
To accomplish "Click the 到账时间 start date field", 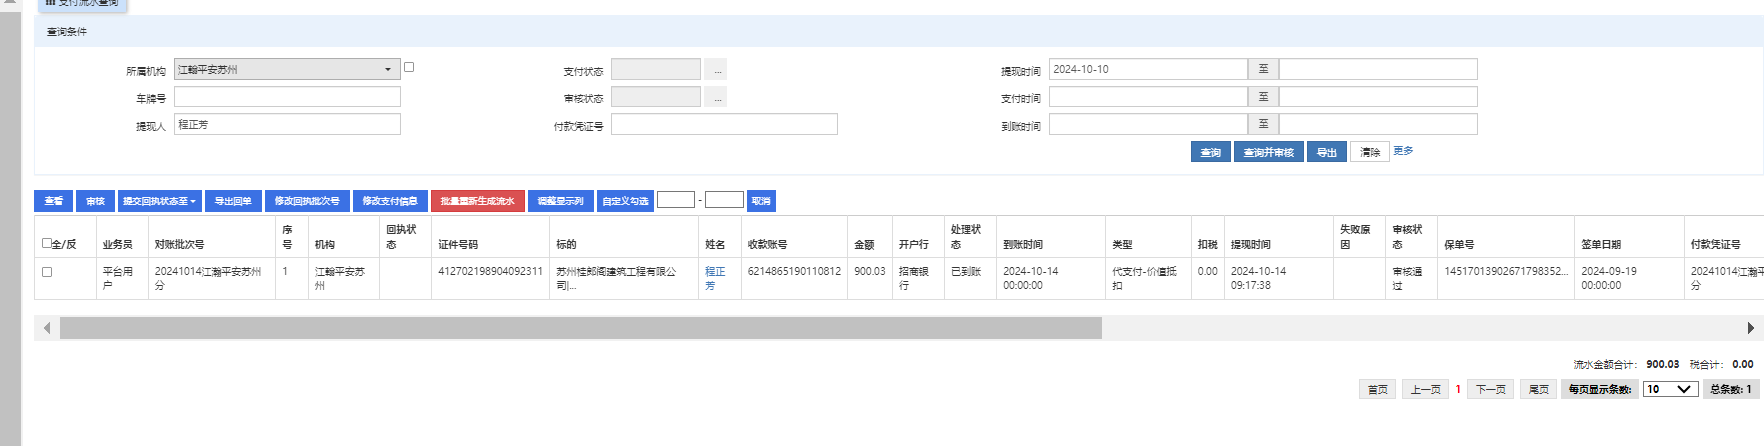I will tap(1148, 124).
